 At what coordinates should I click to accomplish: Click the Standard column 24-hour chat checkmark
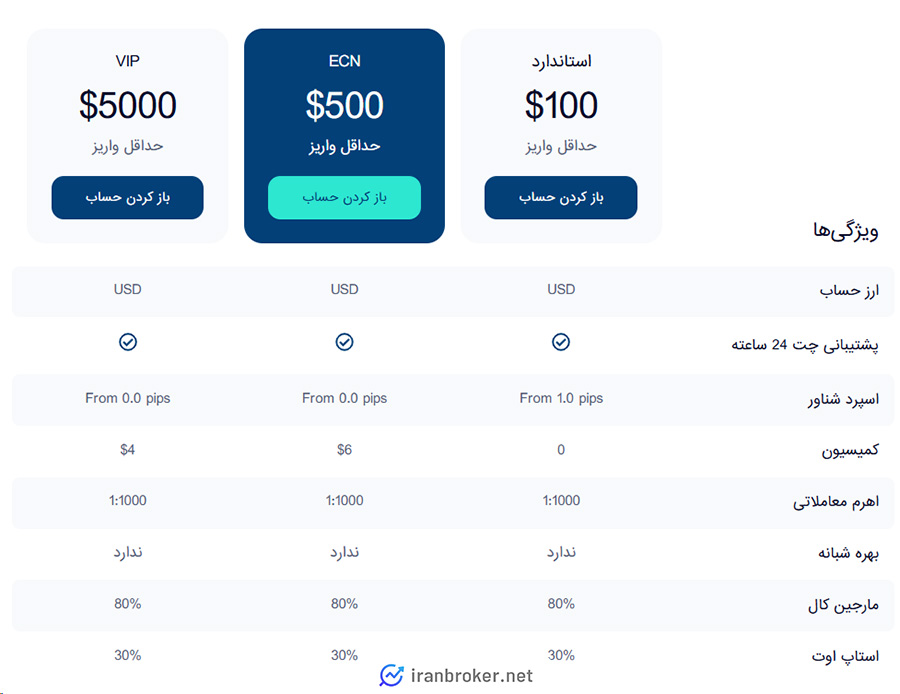(x=561, y=342)
